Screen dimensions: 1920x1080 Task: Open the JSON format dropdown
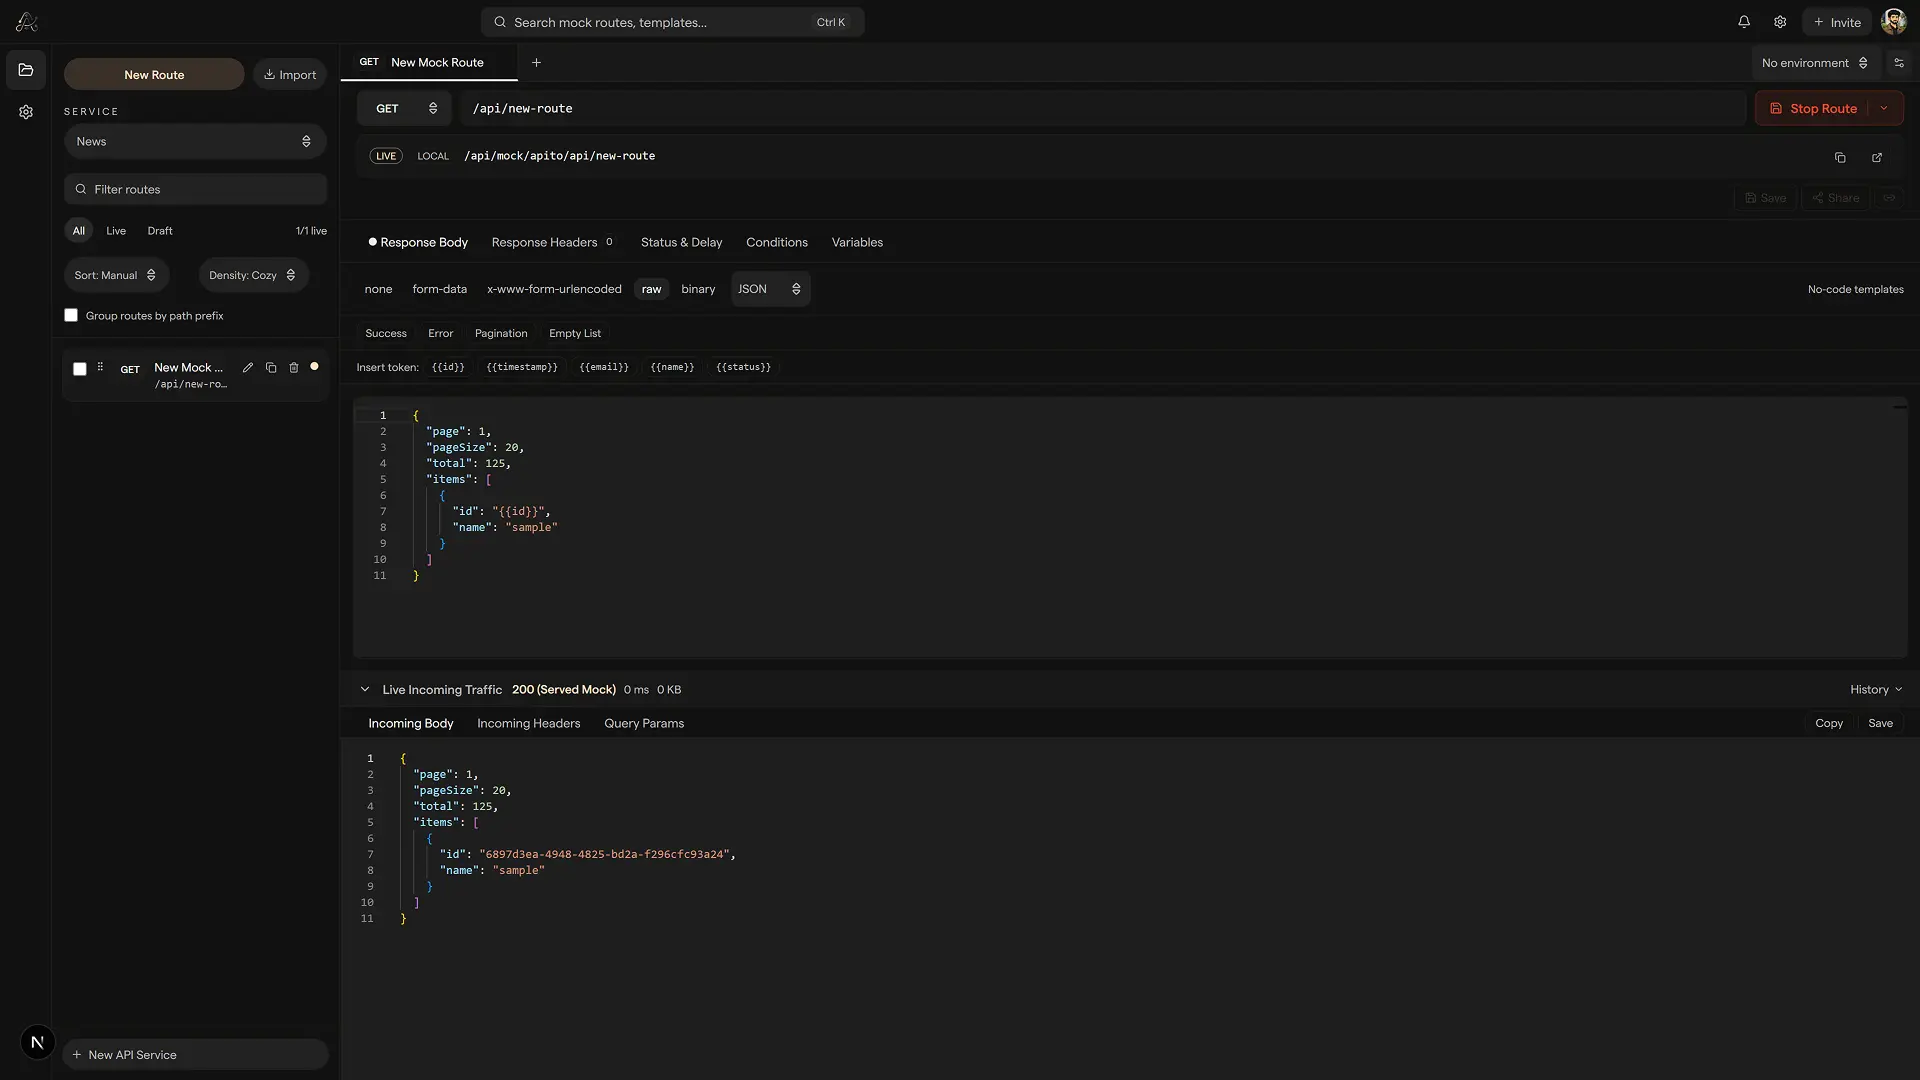770,289
